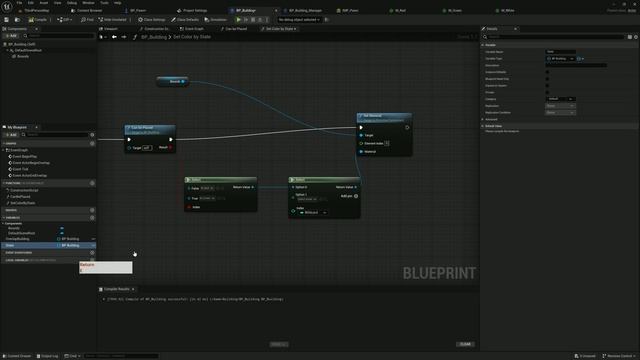640x360 pixels.
Task: Open Class Defaults
Action: 185,20
